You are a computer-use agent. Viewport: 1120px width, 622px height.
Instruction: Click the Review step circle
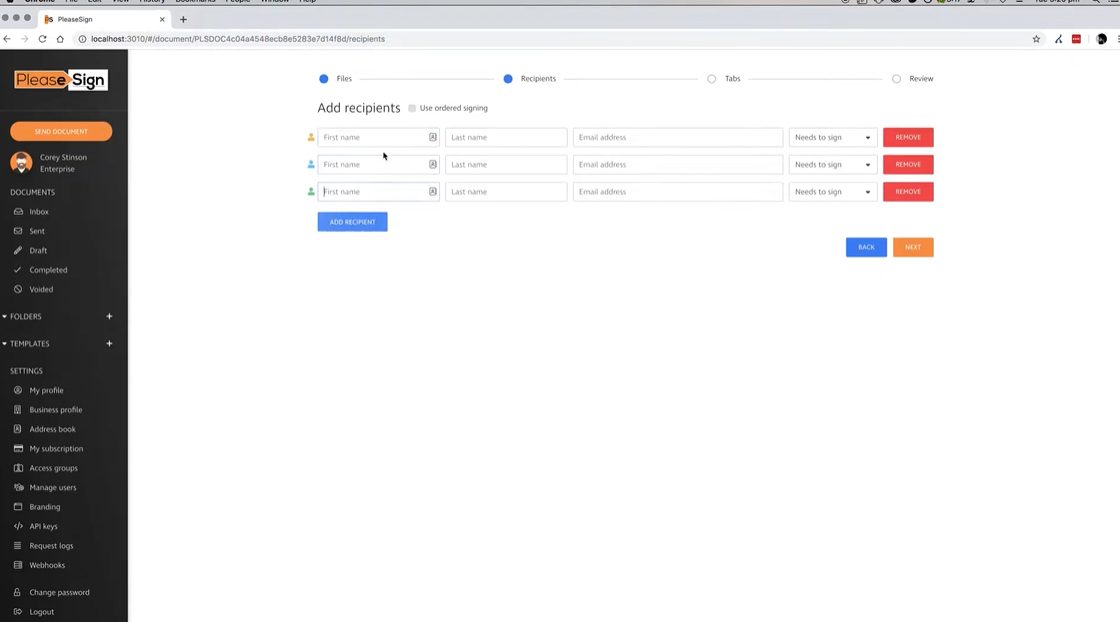tap(896, 78)
